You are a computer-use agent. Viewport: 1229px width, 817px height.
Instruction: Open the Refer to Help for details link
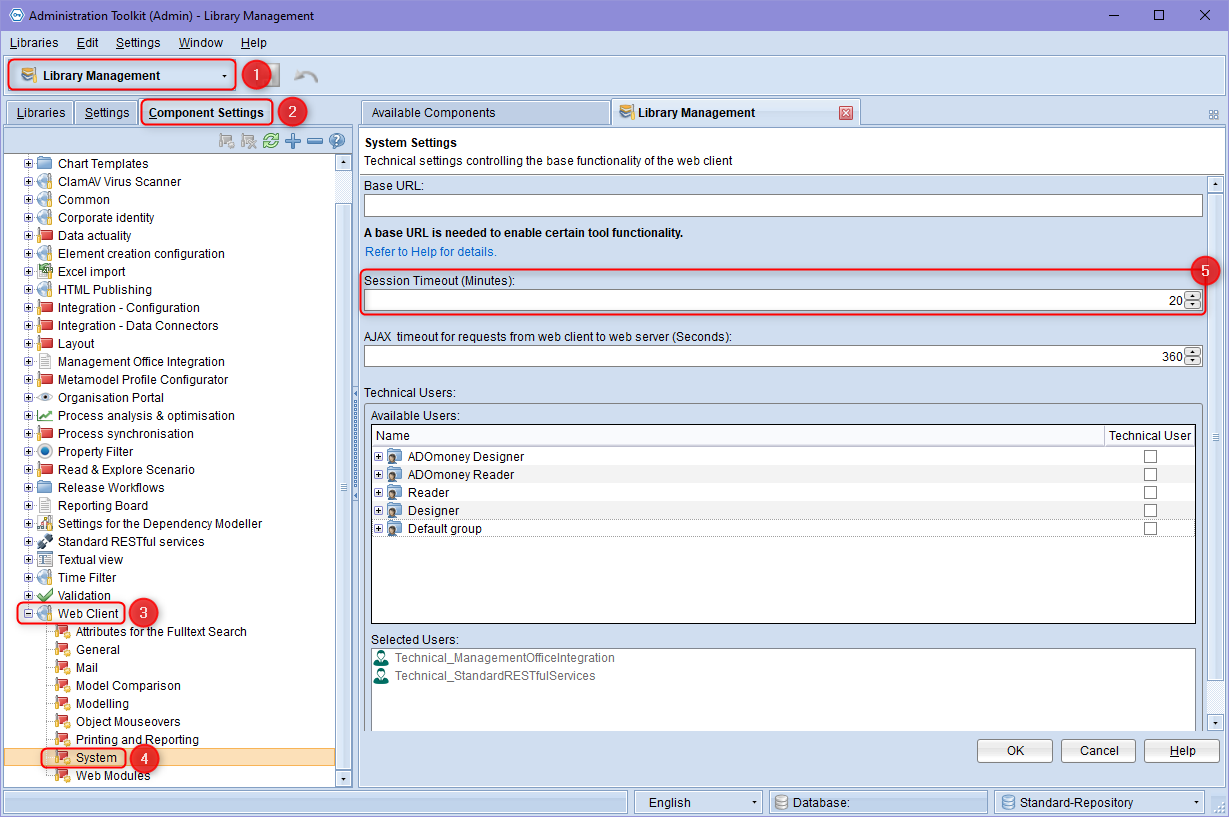[x=431, y=252]
